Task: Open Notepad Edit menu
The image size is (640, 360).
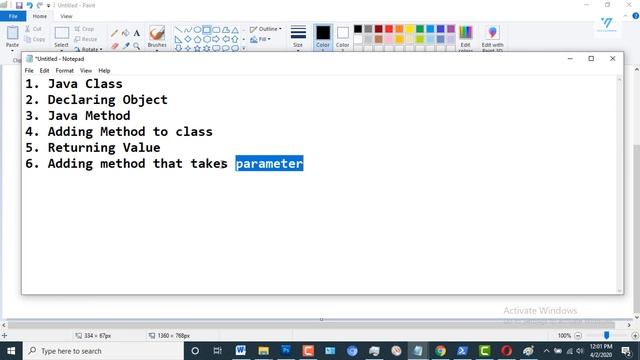Action: [44, 71]
